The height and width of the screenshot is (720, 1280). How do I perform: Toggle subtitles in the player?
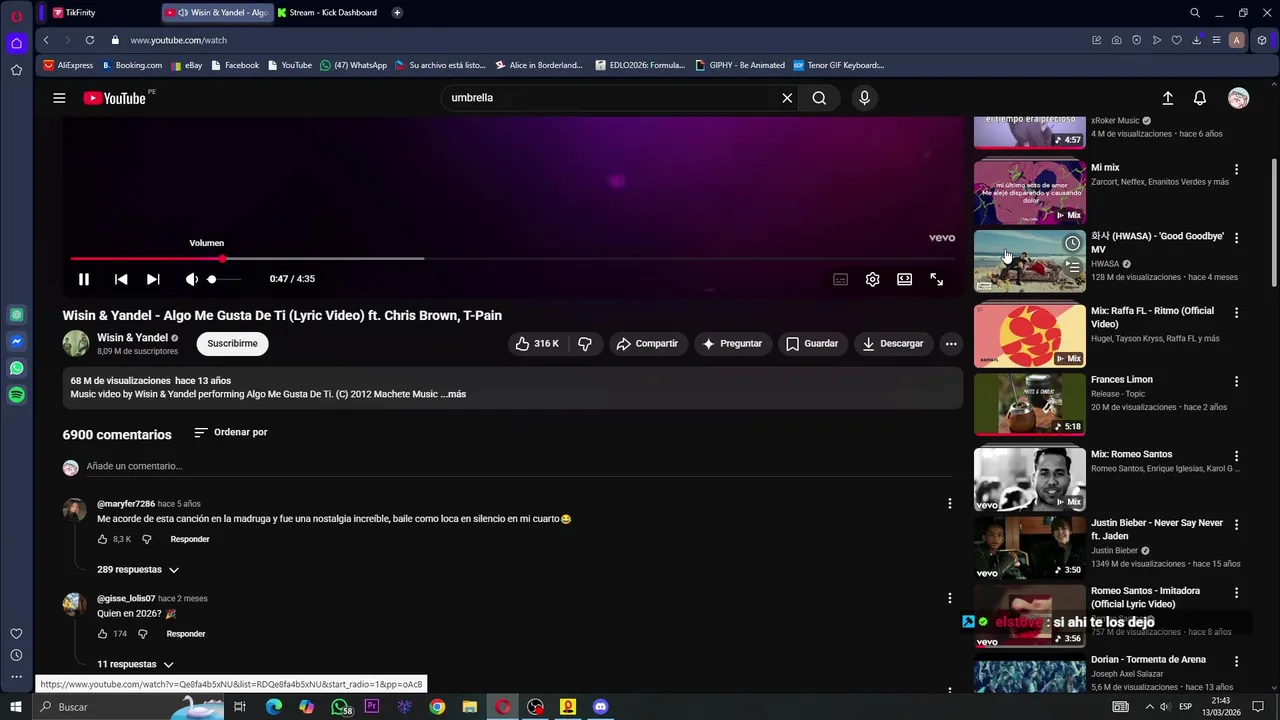point(841,280)
